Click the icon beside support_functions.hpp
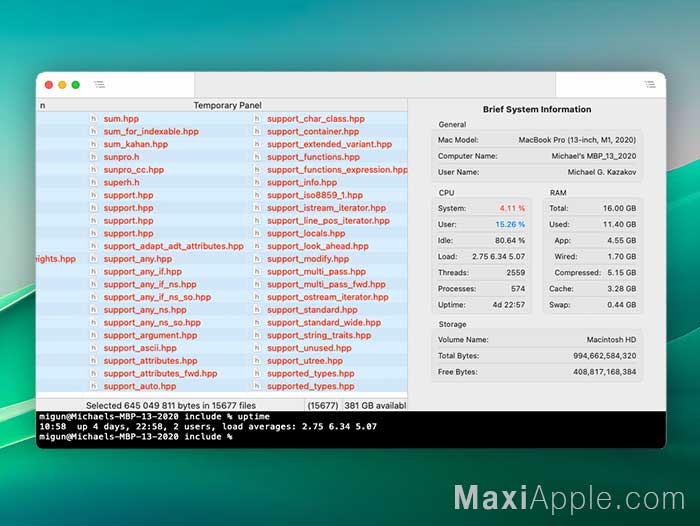Image resolution: width=700 pixels, height=526 pixels. point(257,157)
